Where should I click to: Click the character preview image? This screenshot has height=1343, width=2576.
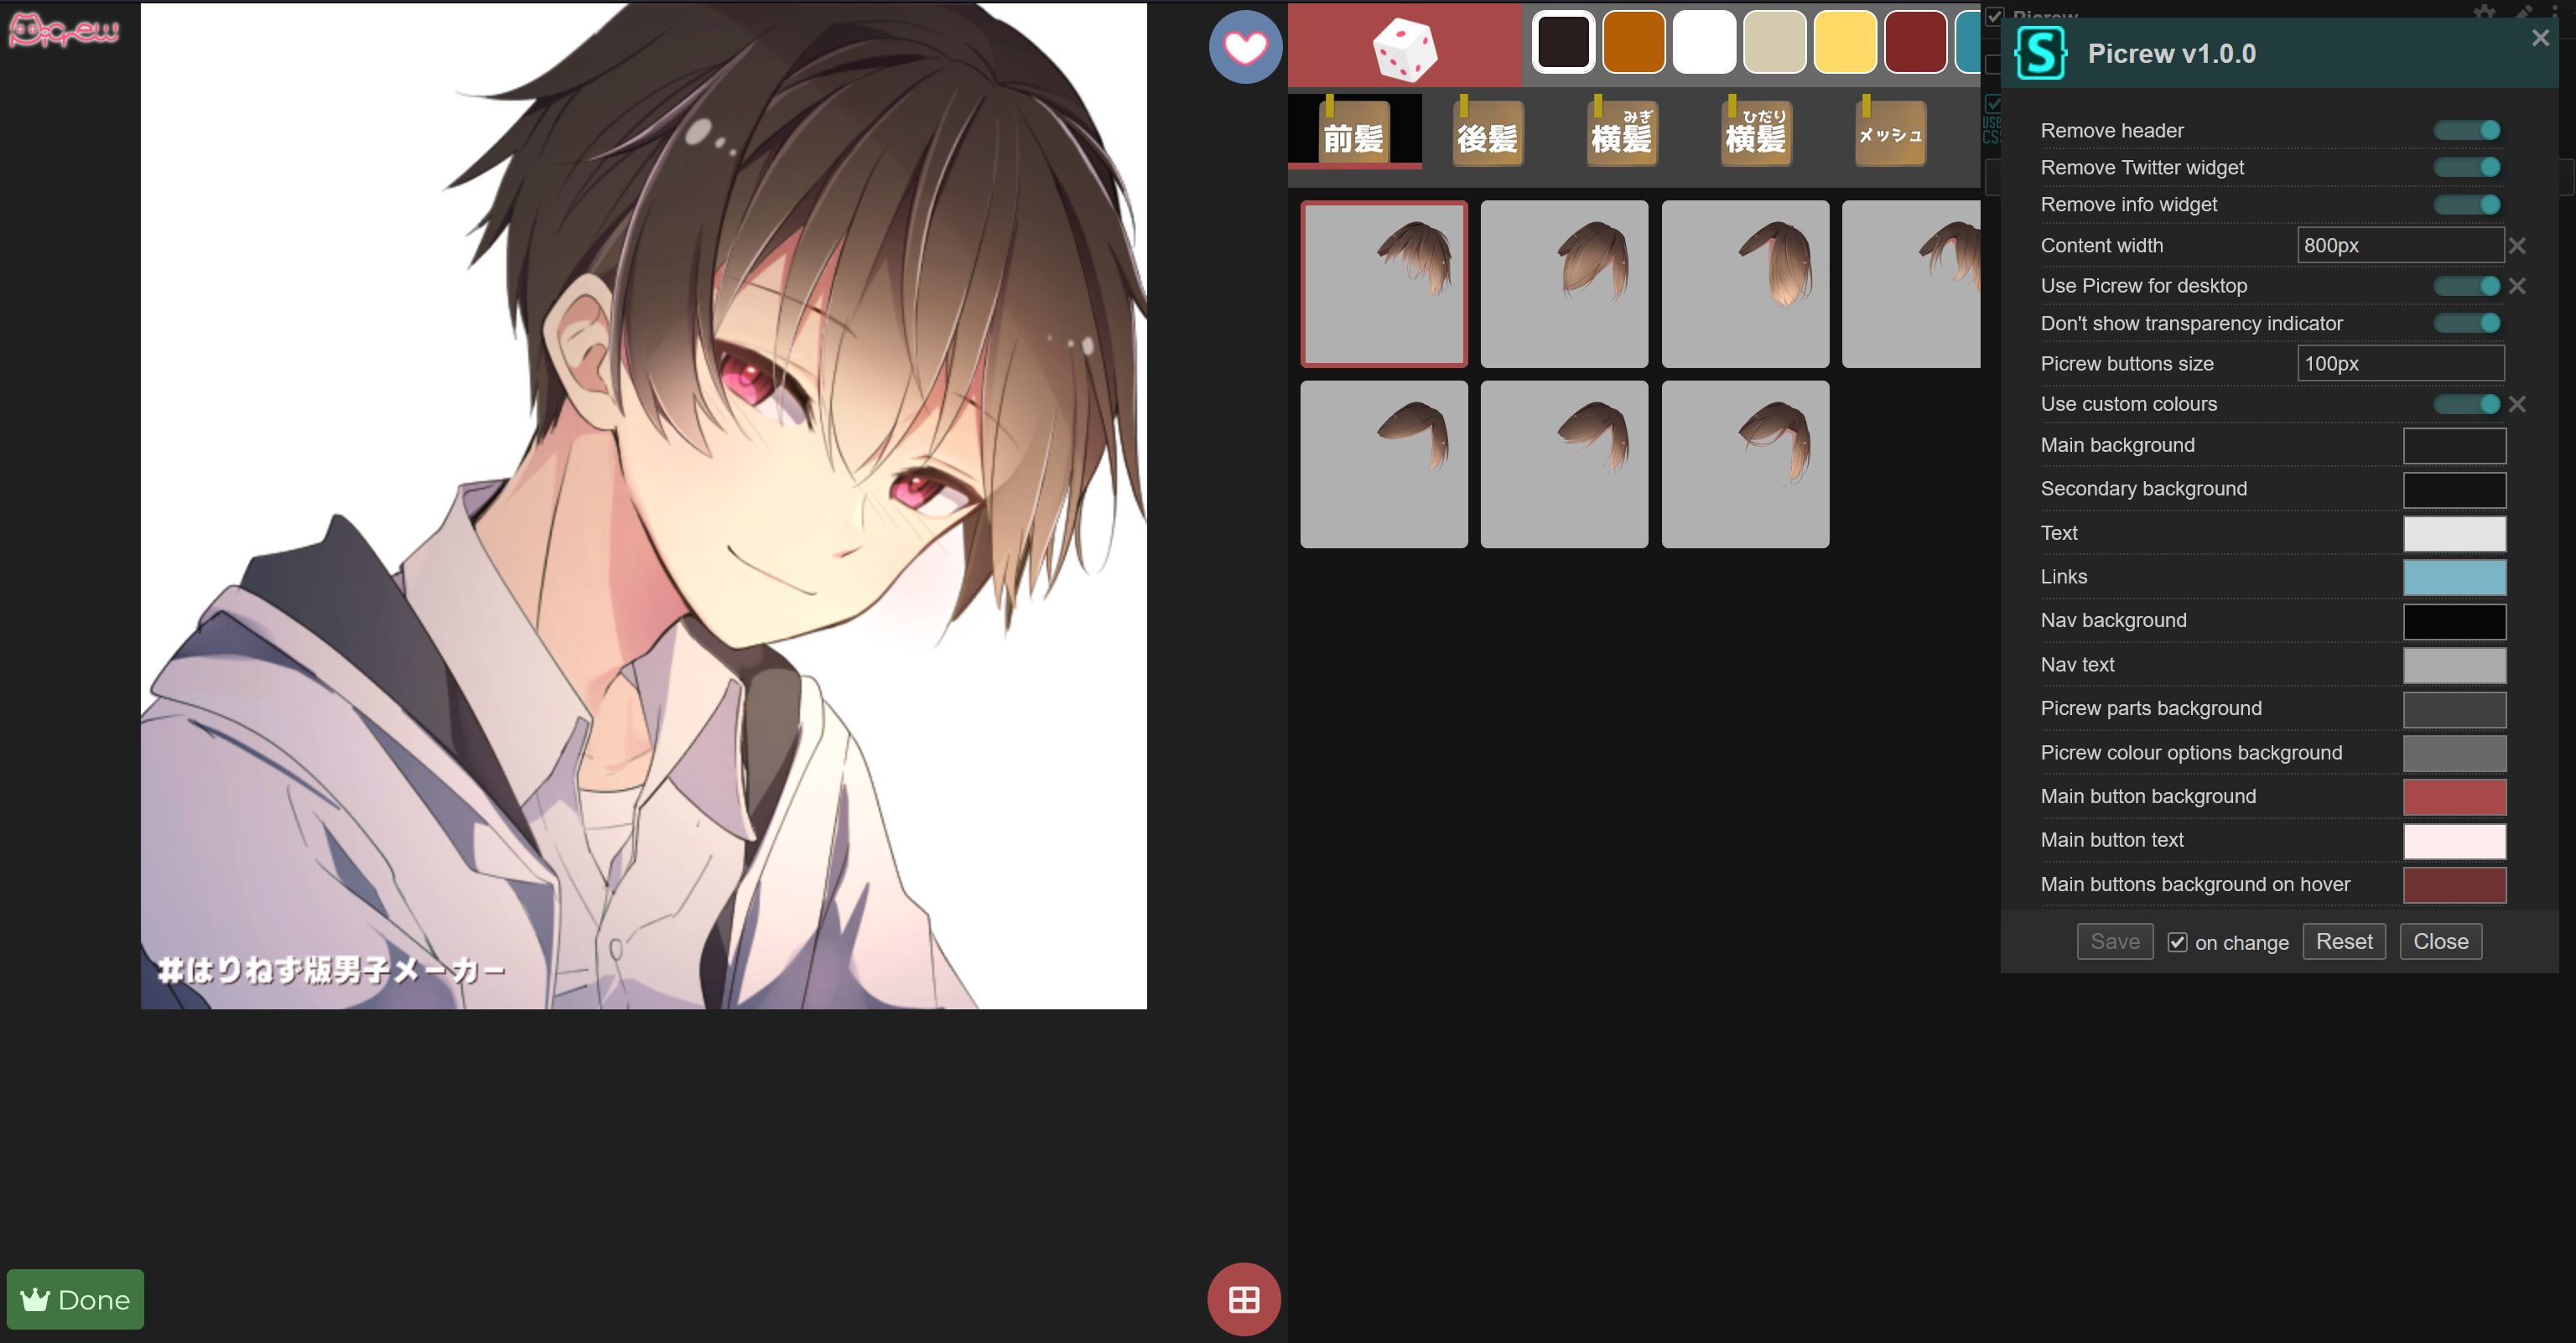pyautogui.click(x=644, y=506)
